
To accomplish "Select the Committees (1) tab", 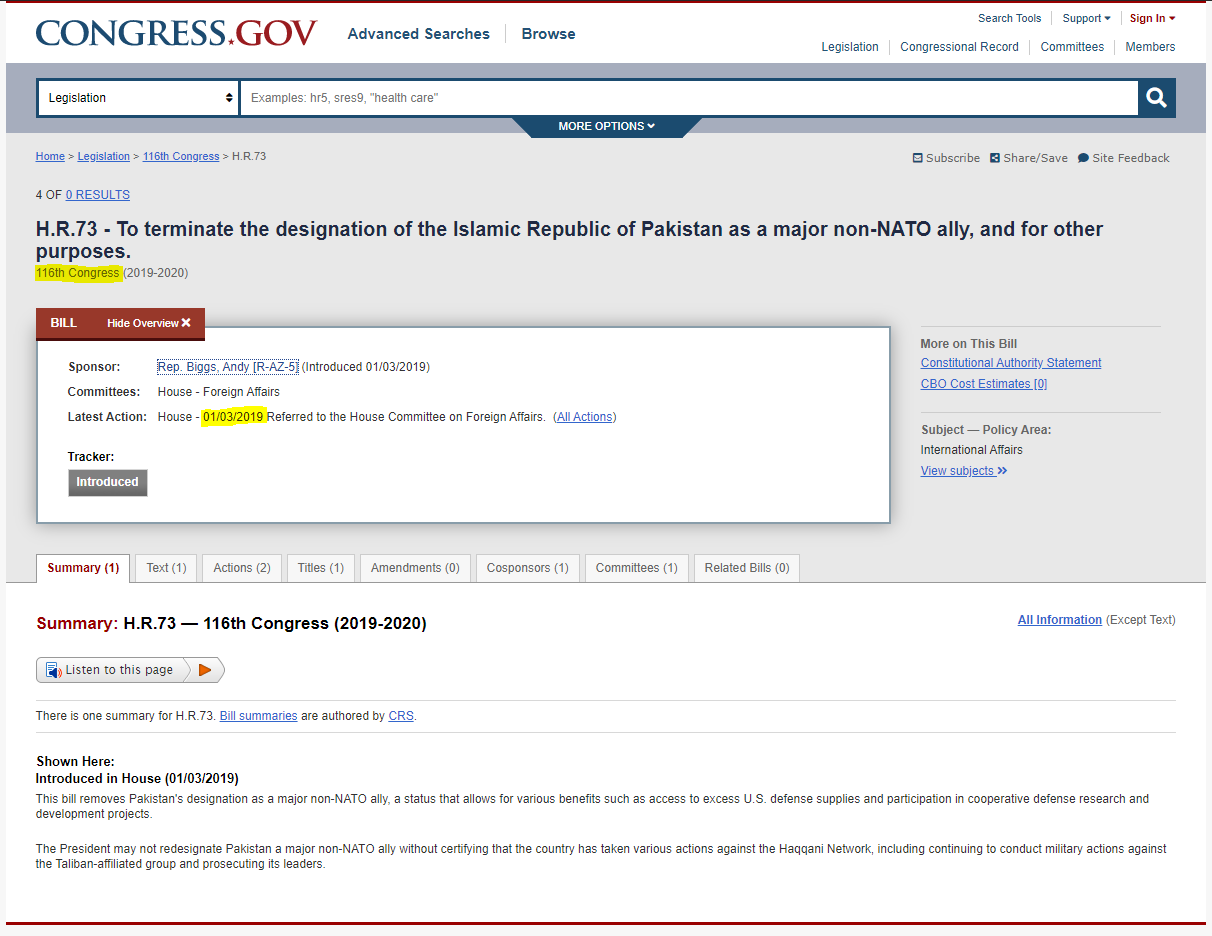I will tap(637, 568).
